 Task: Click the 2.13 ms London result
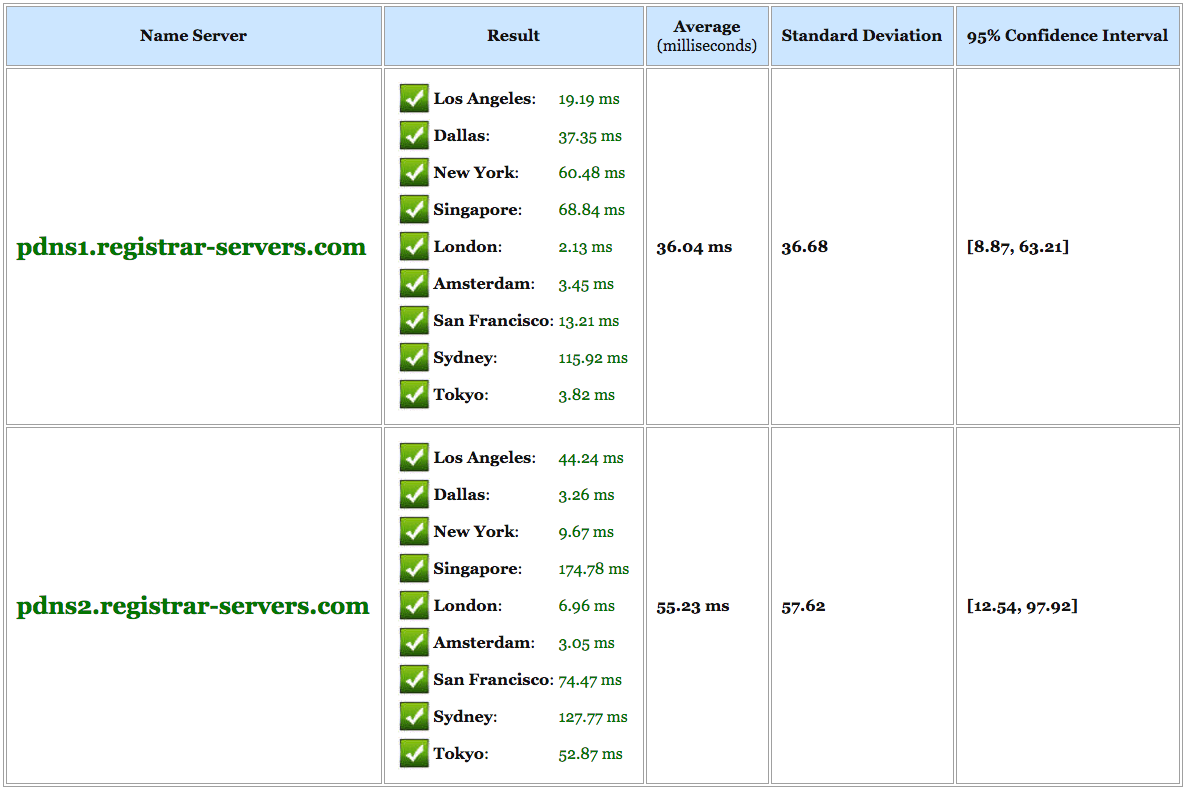click(x=585, y=247)
